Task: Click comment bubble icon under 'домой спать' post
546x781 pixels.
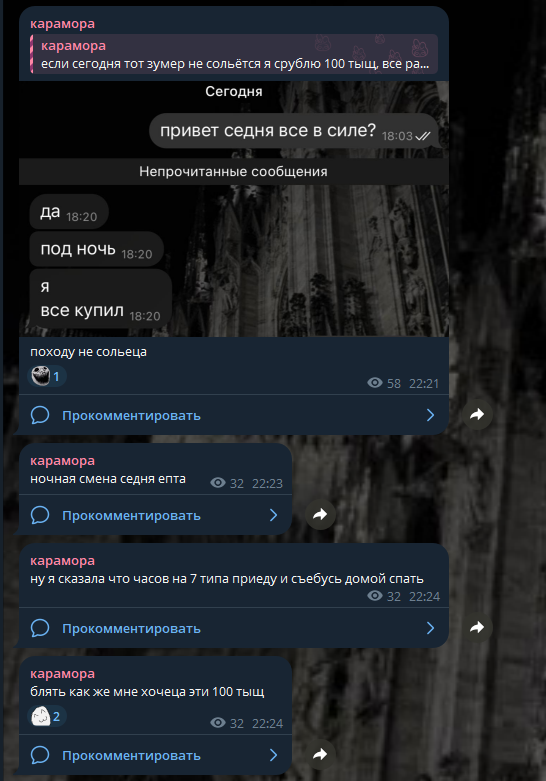Action: [x=40, y=628]
